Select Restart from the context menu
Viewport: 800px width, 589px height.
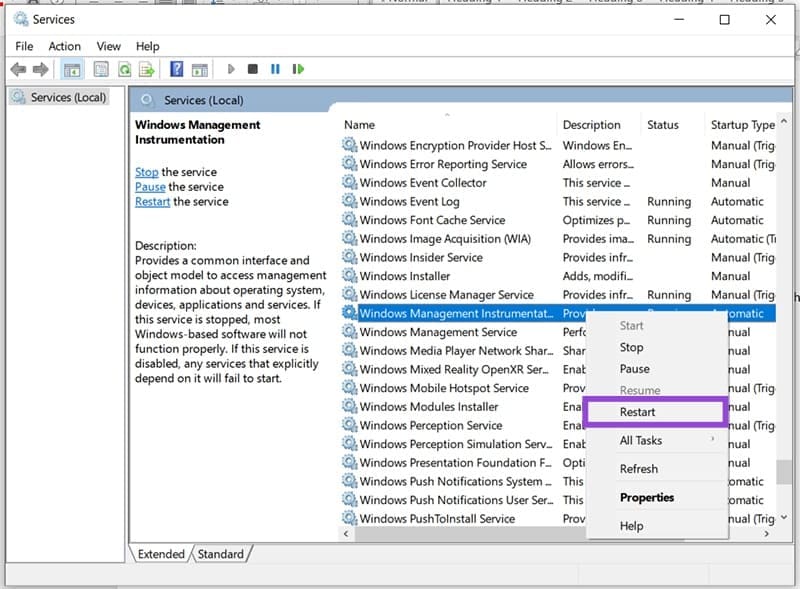click(x=638, y=411)
